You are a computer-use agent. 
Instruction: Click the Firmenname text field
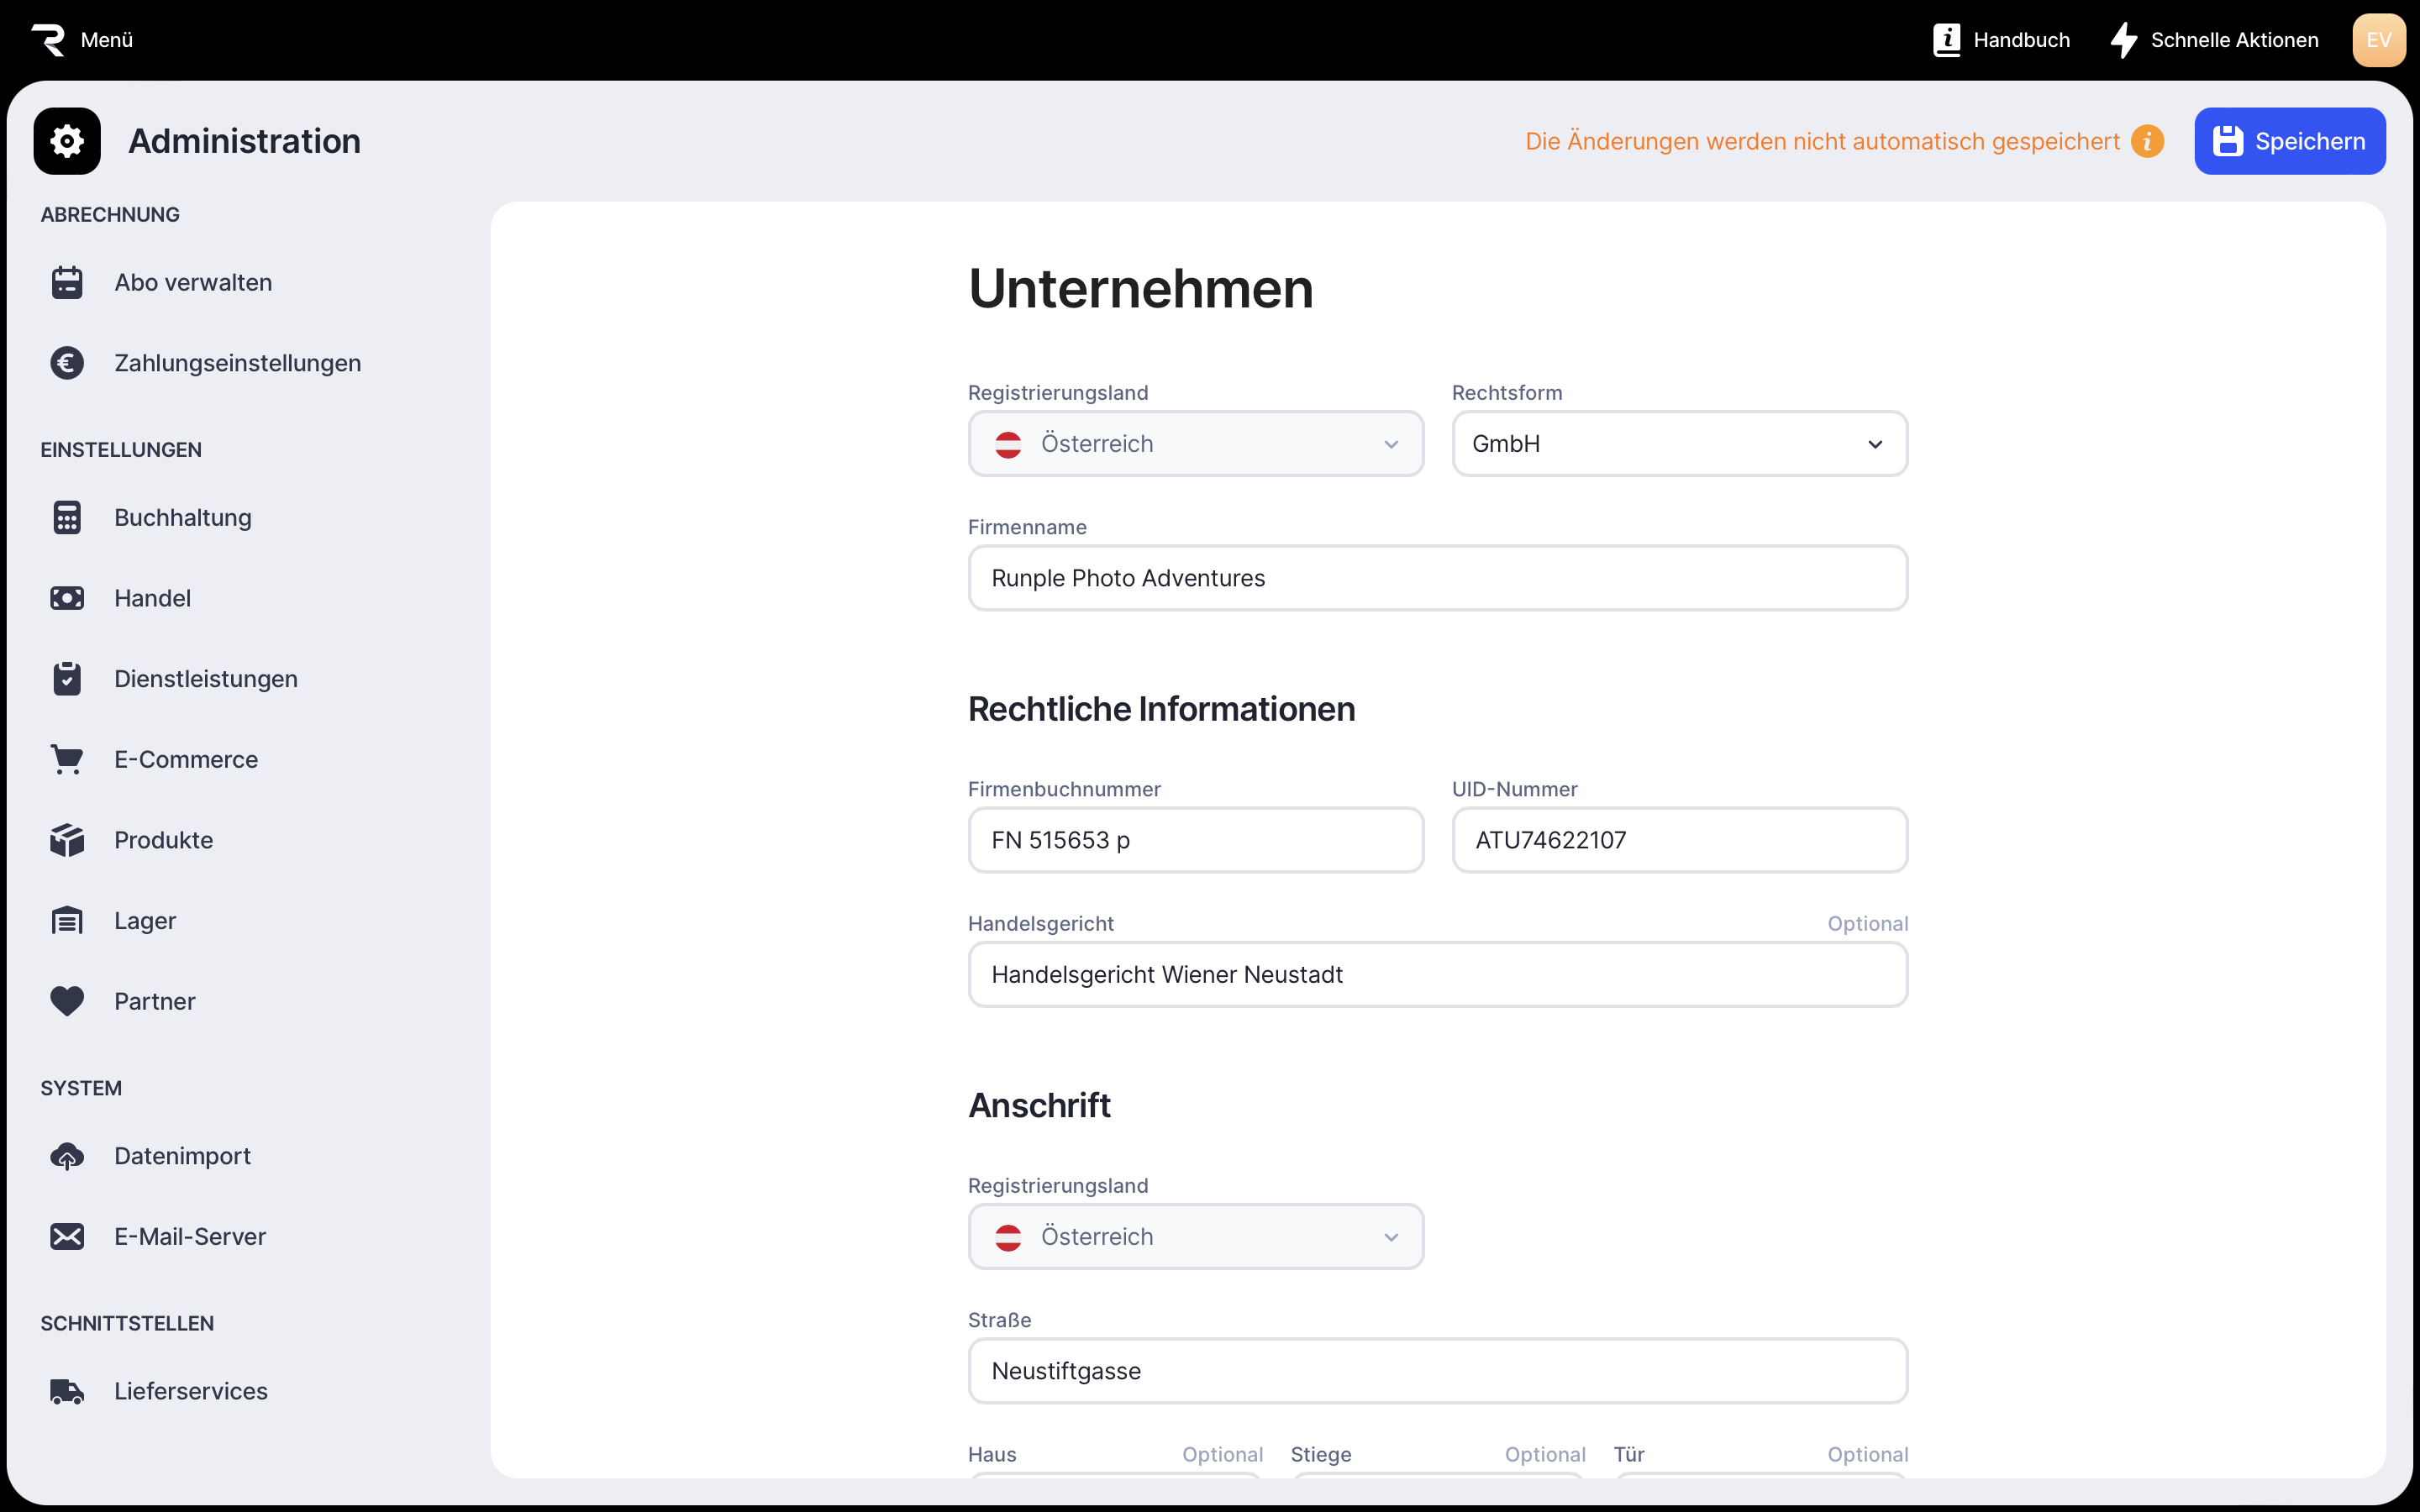coord(1437,578)
